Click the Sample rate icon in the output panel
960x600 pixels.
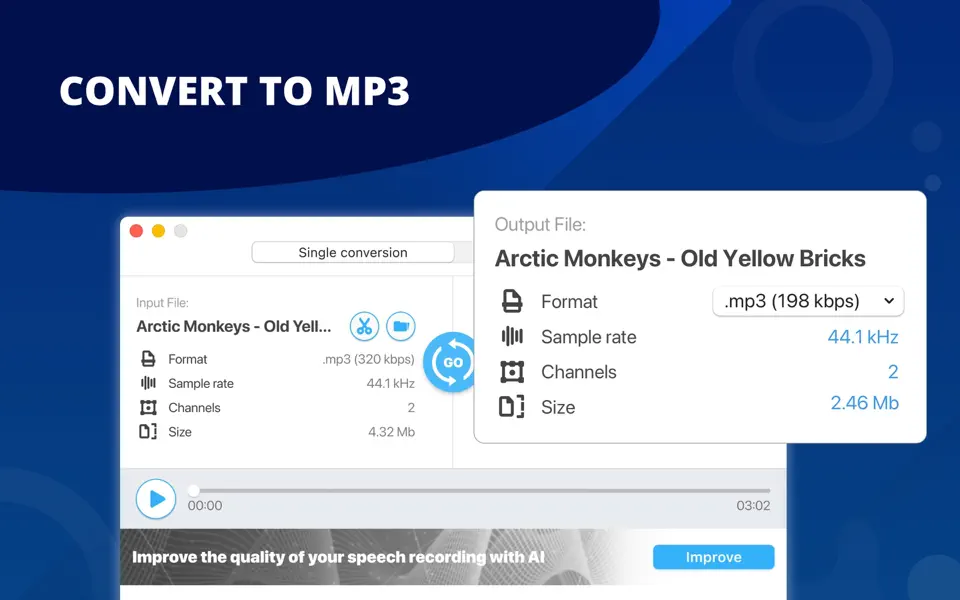[x=511, y=337]
